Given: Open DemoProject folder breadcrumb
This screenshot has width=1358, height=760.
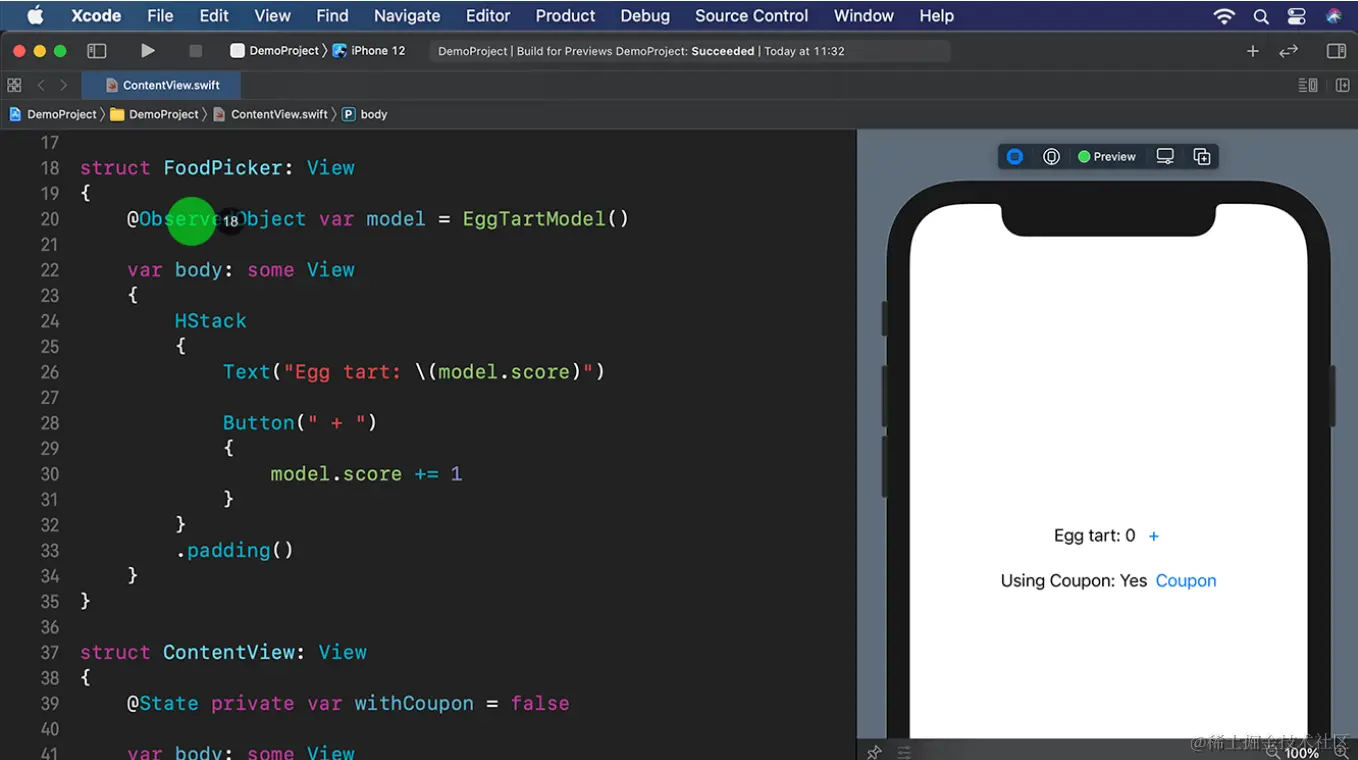Looking at the screenshot, I should (x=155, y=114).
